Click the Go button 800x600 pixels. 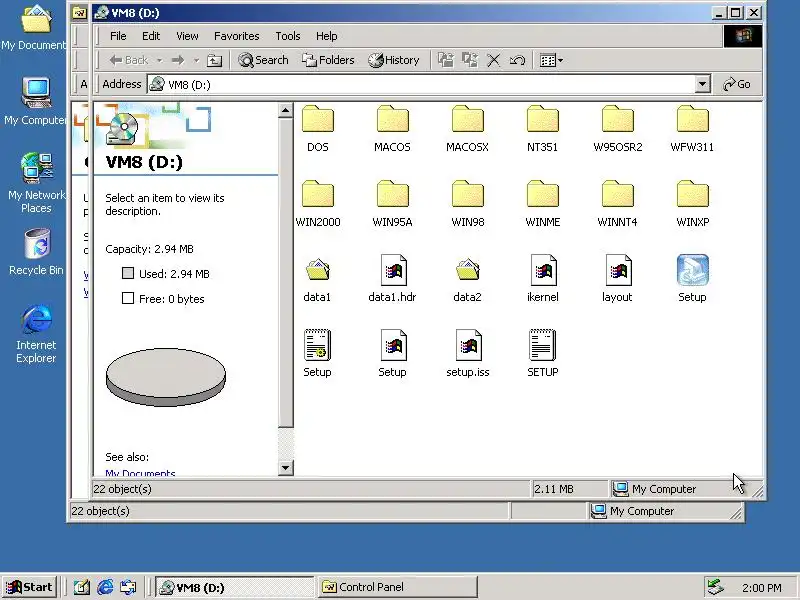pos(737,84)
